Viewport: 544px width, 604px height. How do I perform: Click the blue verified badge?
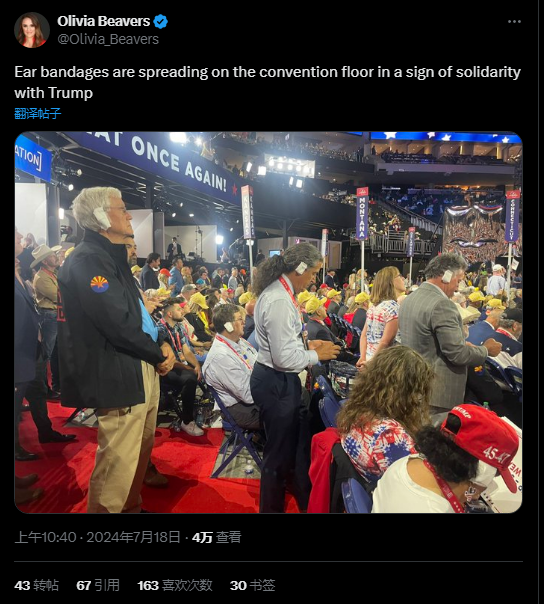(x=161, y=22)
